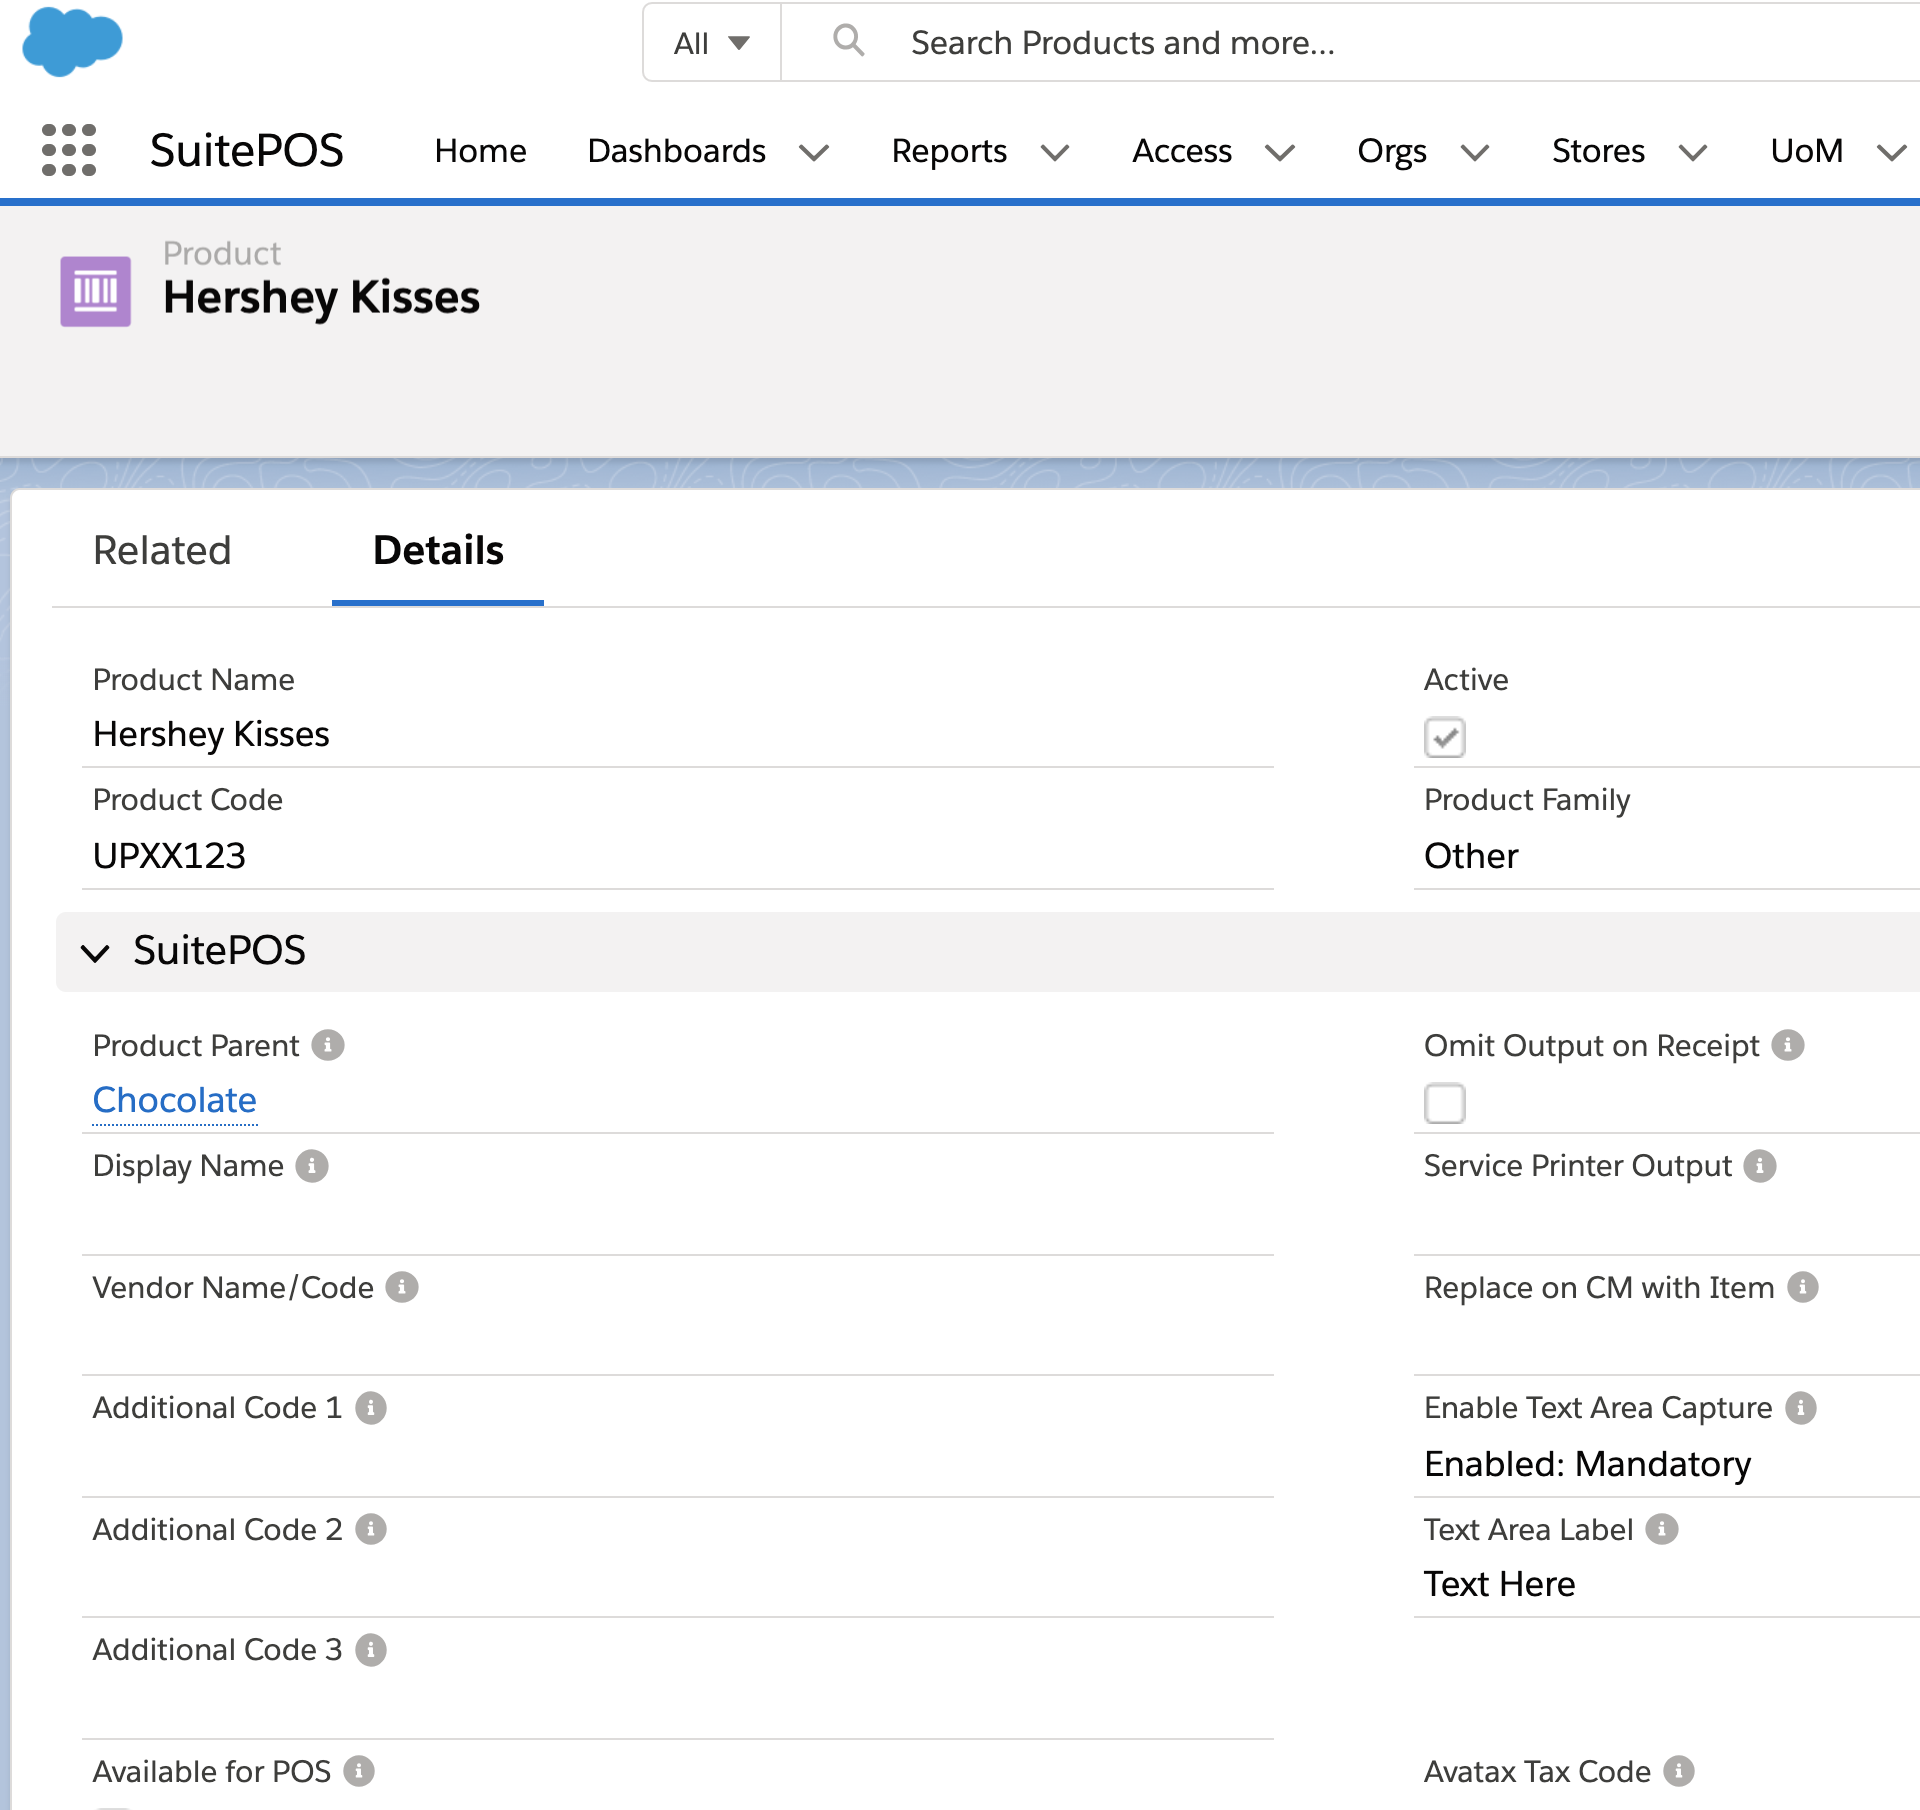The width and height of the screenshot is (1920, 1810).
Task: Click info icon beside Display Name
Action: tap(312, 1166)
